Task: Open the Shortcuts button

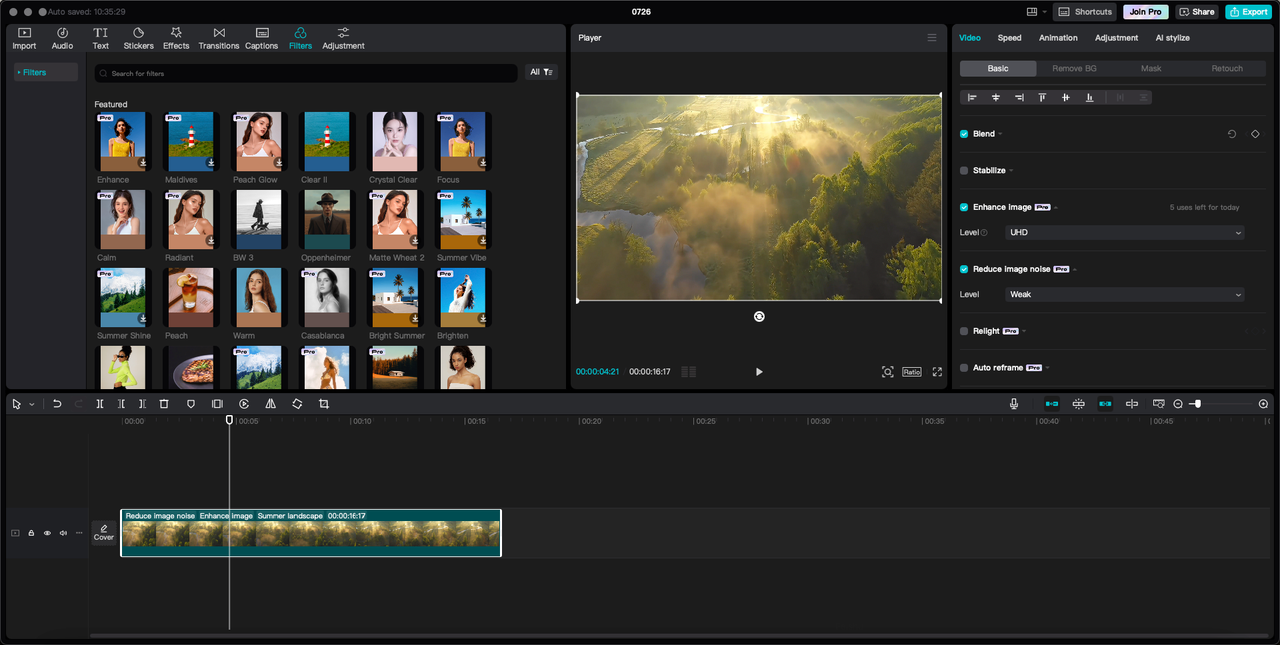Action: [x=1085, y=12]
